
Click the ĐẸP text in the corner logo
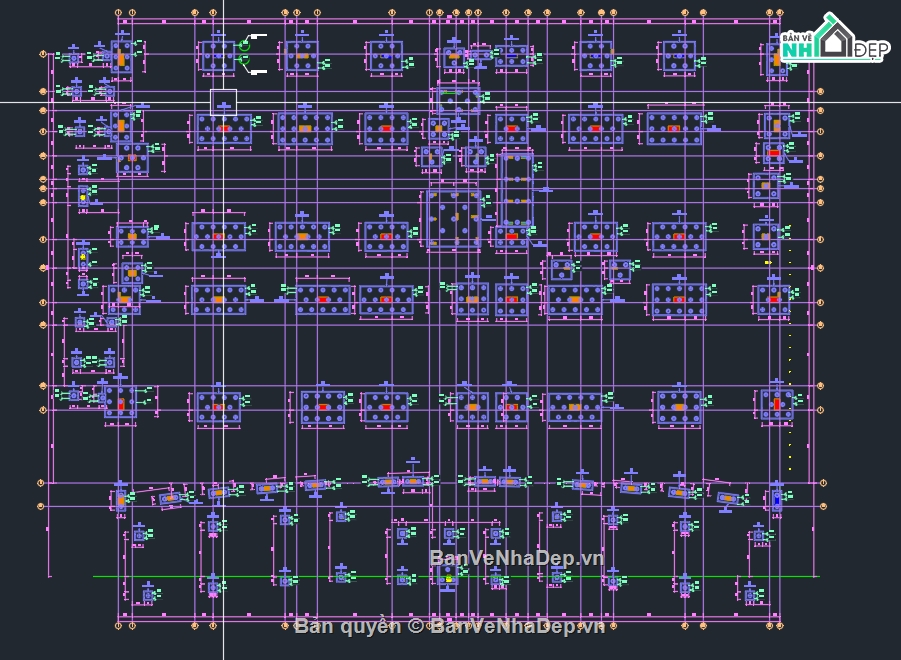click(871, 51)
